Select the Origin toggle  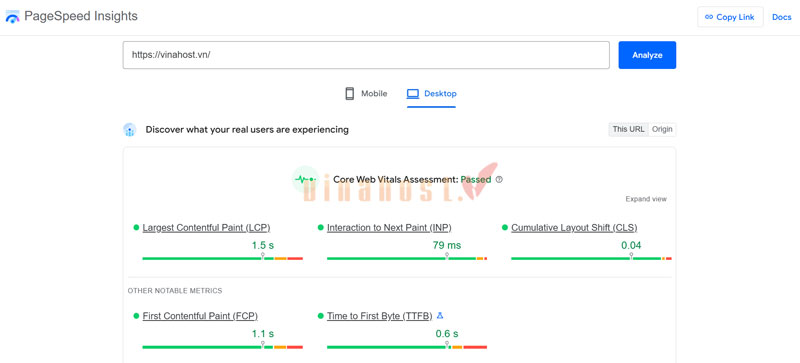[x=662, y=129]
